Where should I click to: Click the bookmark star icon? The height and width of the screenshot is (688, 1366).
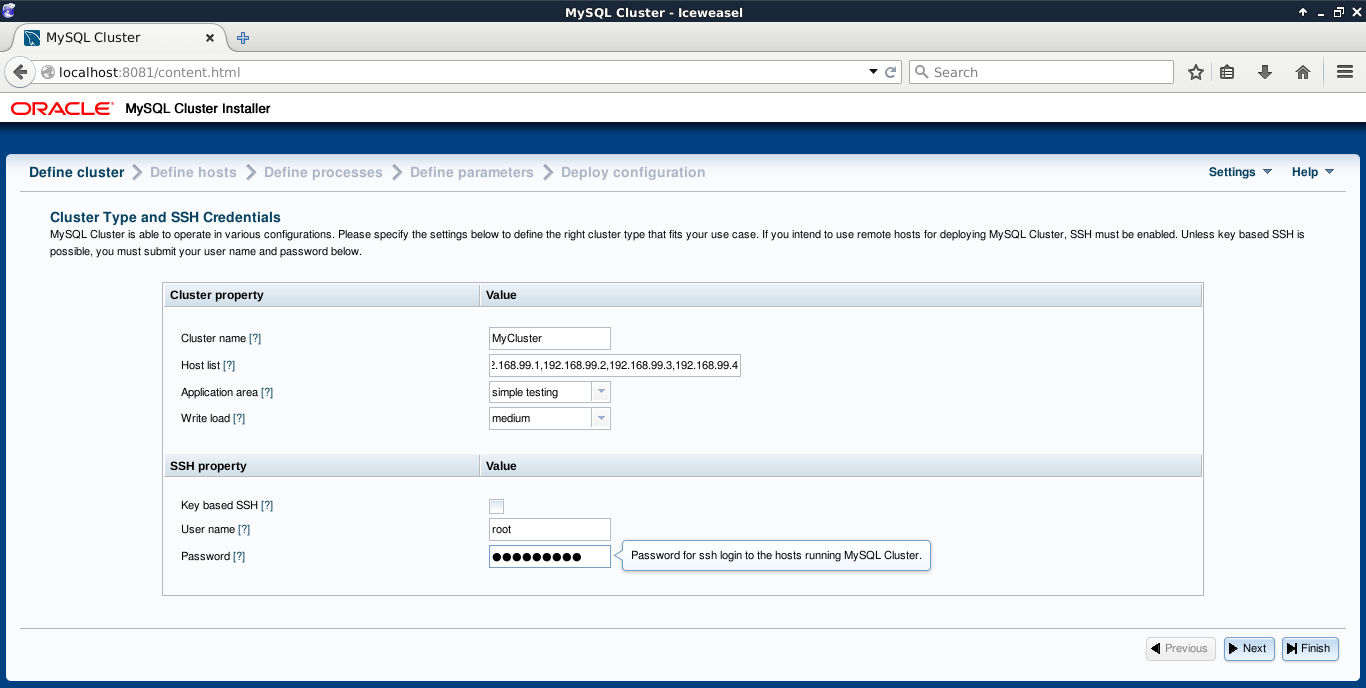point(1195,72)
